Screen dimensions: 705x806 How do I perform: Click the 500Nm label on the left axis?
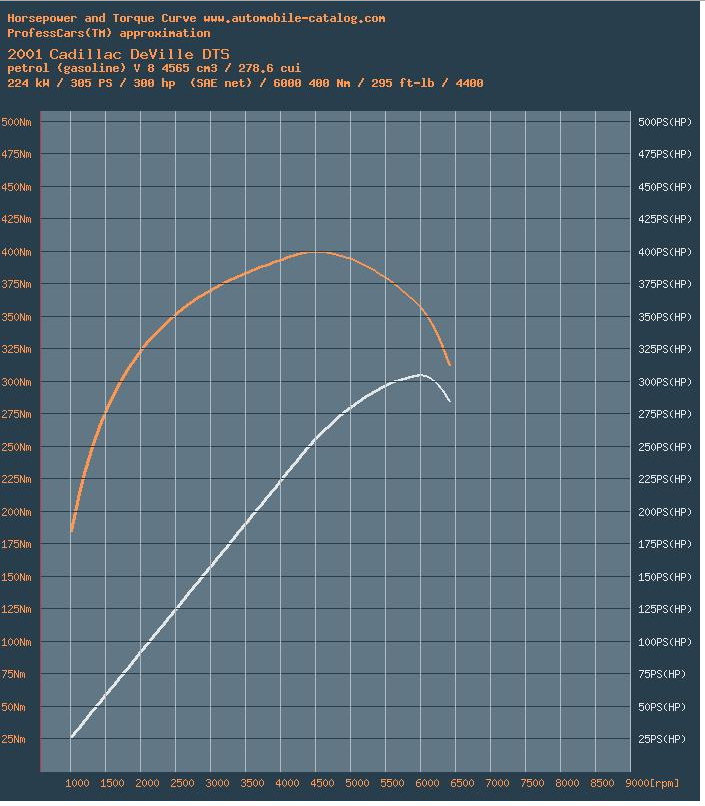point(16,122)
